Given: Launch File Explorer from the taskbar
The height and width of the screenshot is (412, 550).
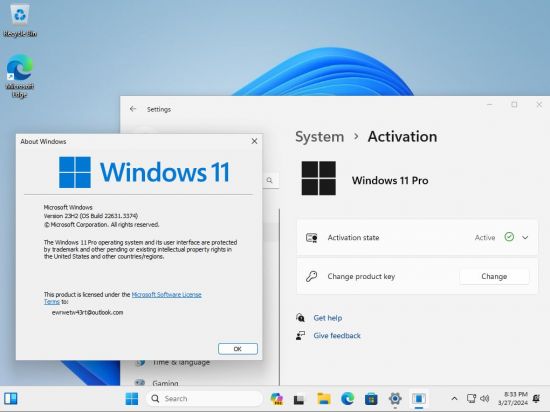Looking at the screenshot, I should pos(324,399).
